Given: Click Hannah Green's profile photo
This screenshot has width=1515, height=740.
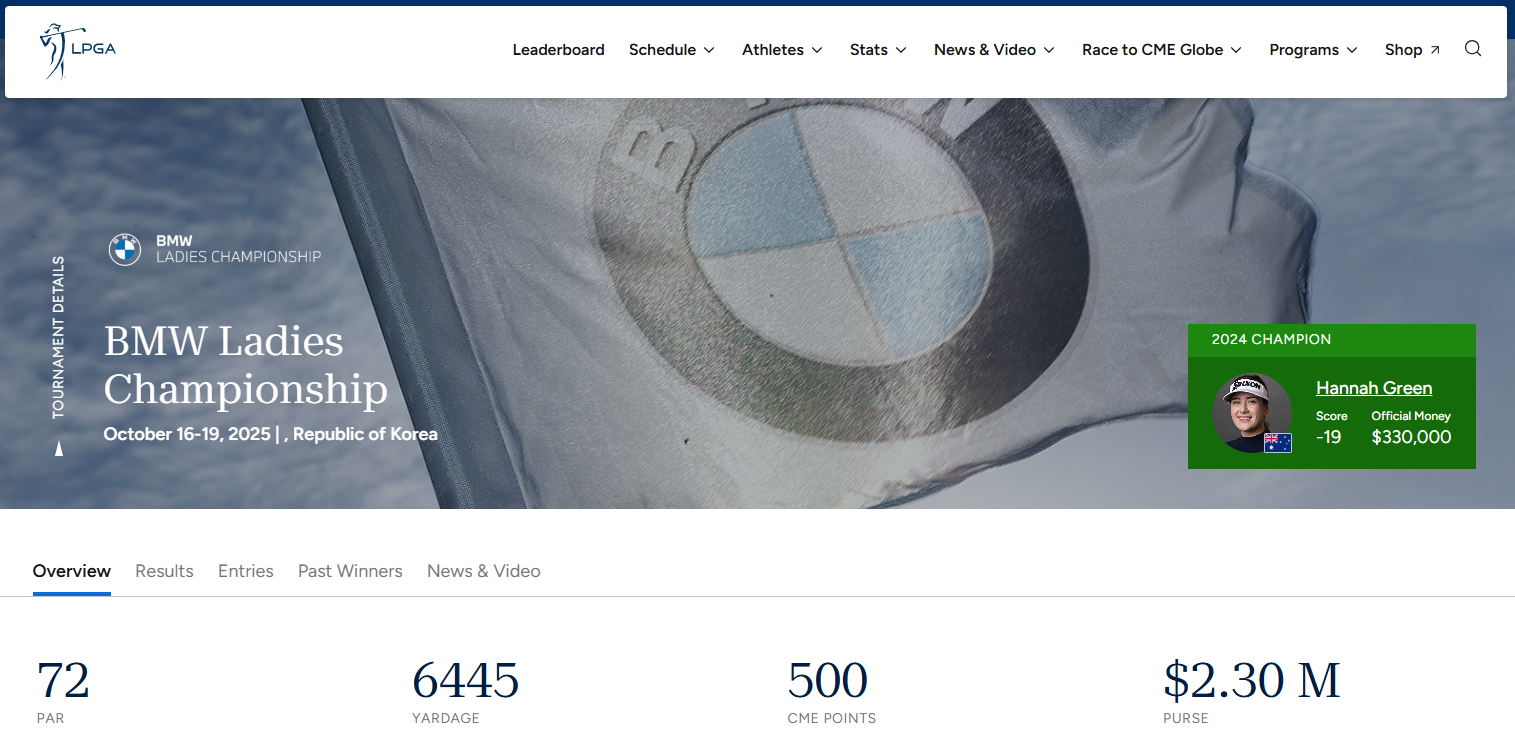Looking at the screenshot, I should tap(1252, 413).
